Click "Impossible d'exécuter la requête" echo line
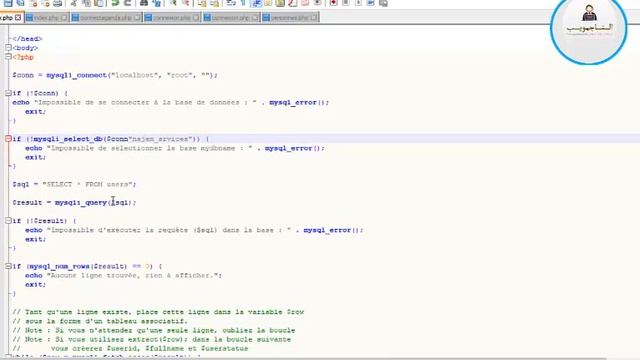Viewport: 640px width, 360px height. pos(194,230)
